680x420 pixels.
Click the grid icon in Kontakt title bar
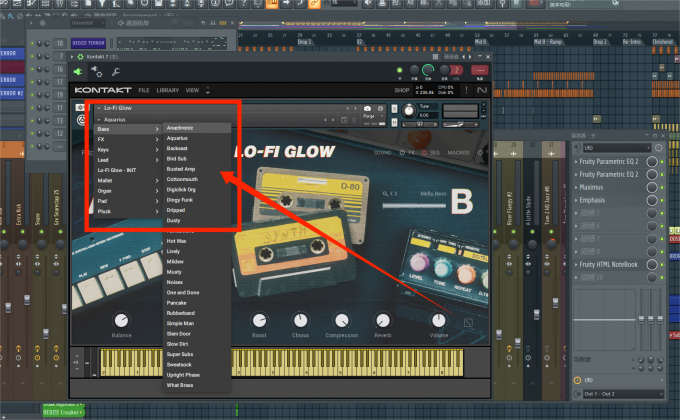[x=435, y=57]
